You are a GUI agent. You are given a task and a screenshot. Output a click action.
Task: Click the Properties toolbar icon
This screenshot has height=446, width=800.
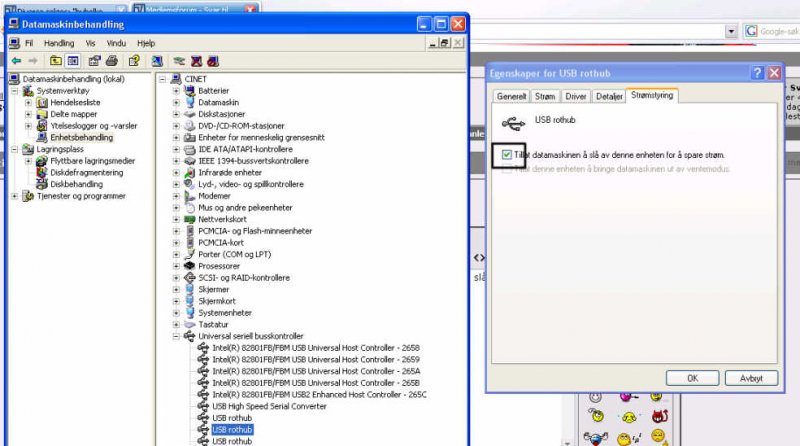[x=94, y=61]
